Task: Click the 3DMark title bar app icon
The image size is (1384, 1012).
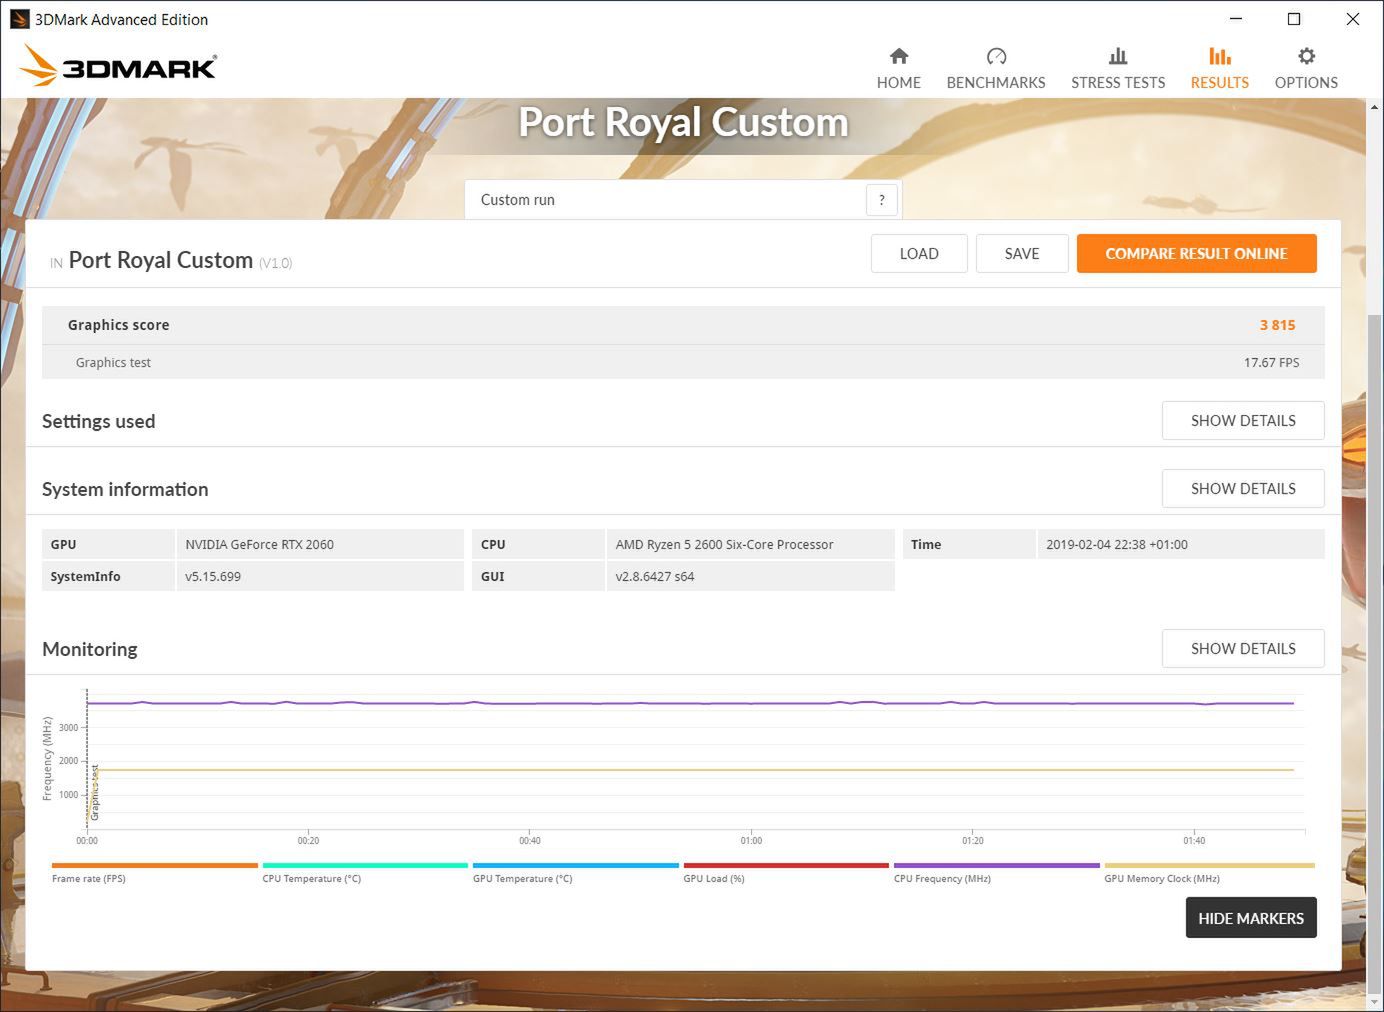Action: 19,19
